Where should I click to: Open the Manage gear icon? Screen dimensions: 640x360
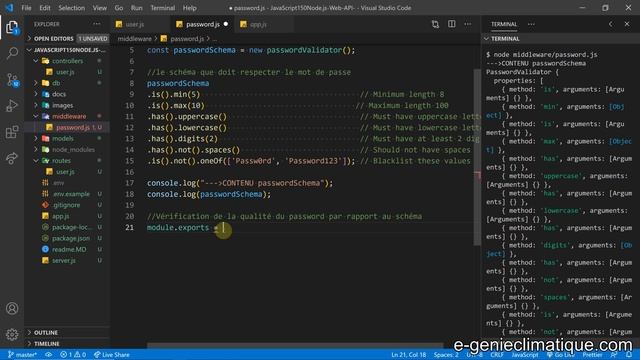click(12, 334)
